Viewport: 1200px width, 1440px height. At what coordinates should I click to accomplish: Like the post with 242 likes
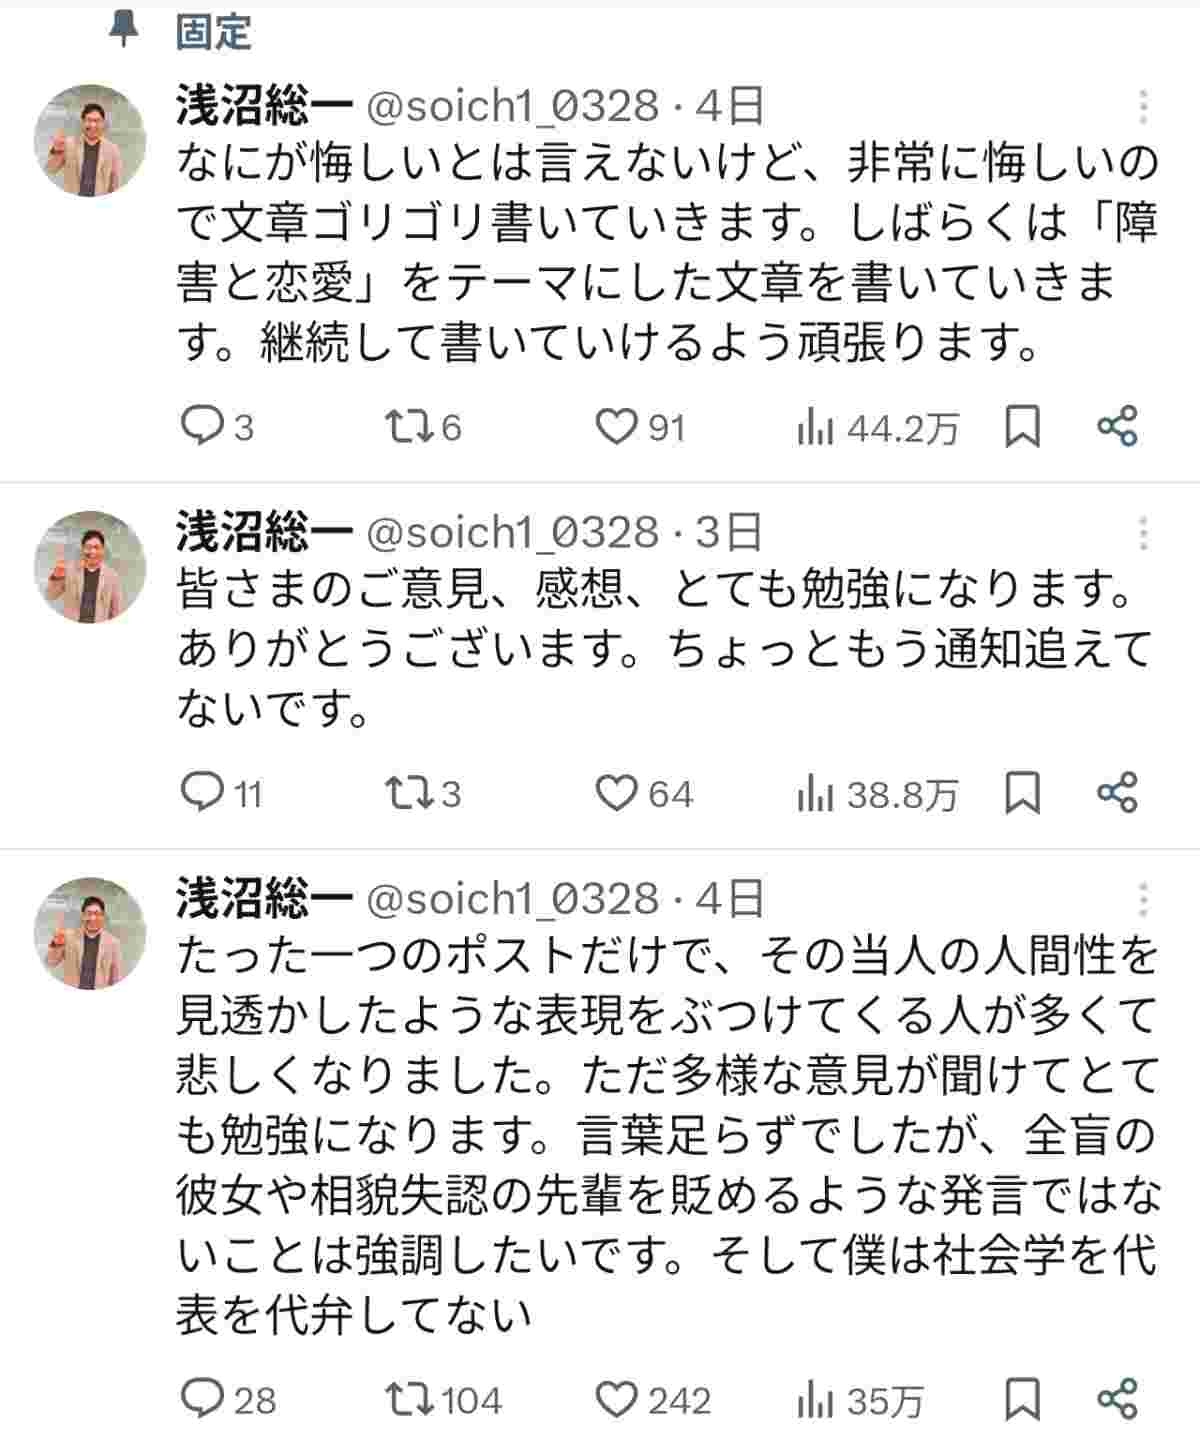[x=616, y=1399]
